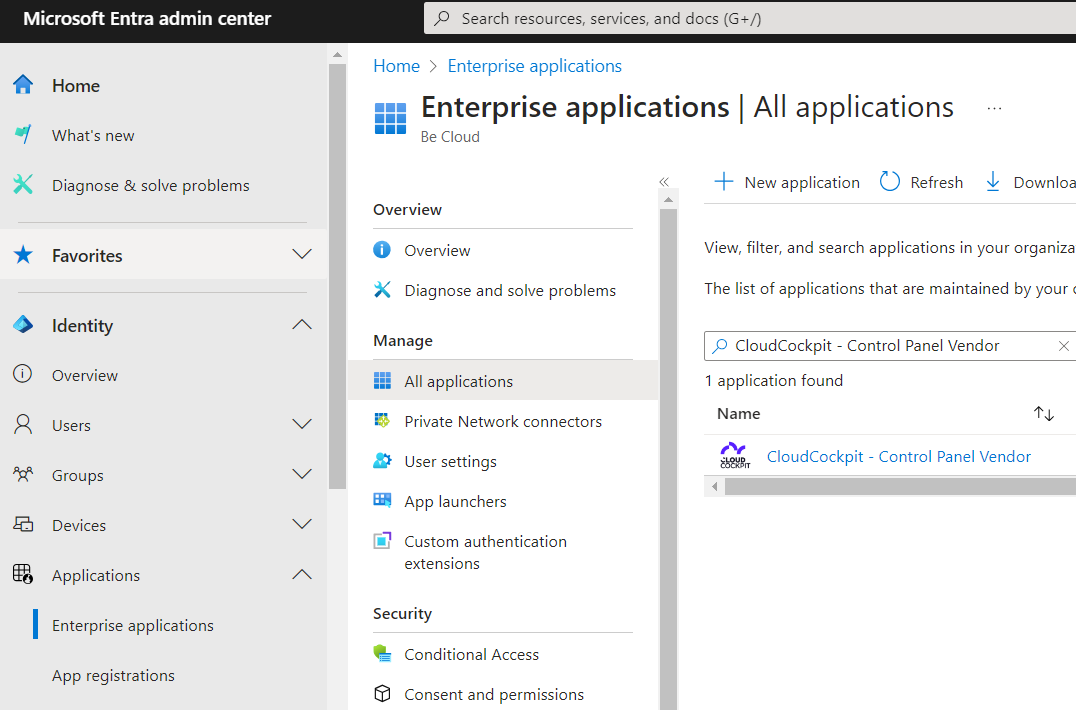Expand the Favorites section chevron
Viewport: 1076px width, 710px height.
[x=302, y=255]
